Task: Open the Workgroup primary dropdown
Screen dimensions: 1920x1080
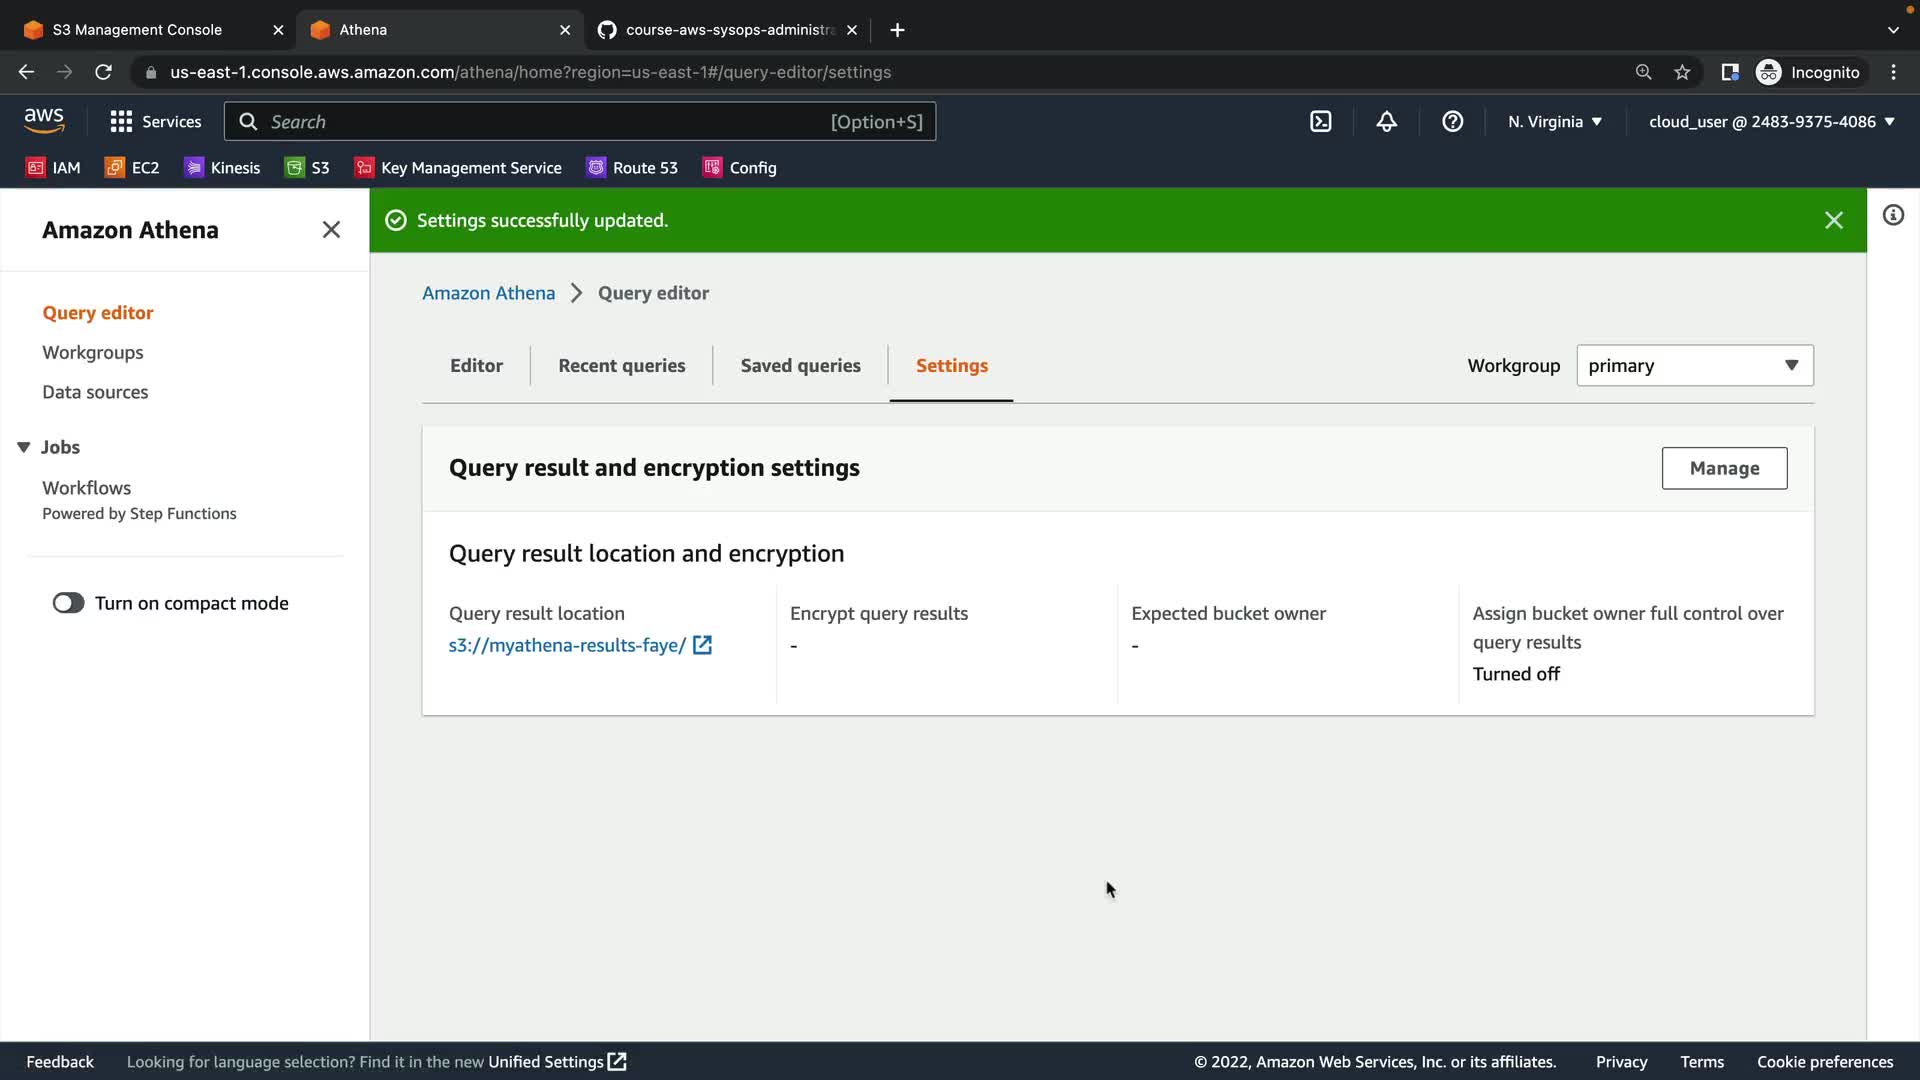Action: point(1694,365)
